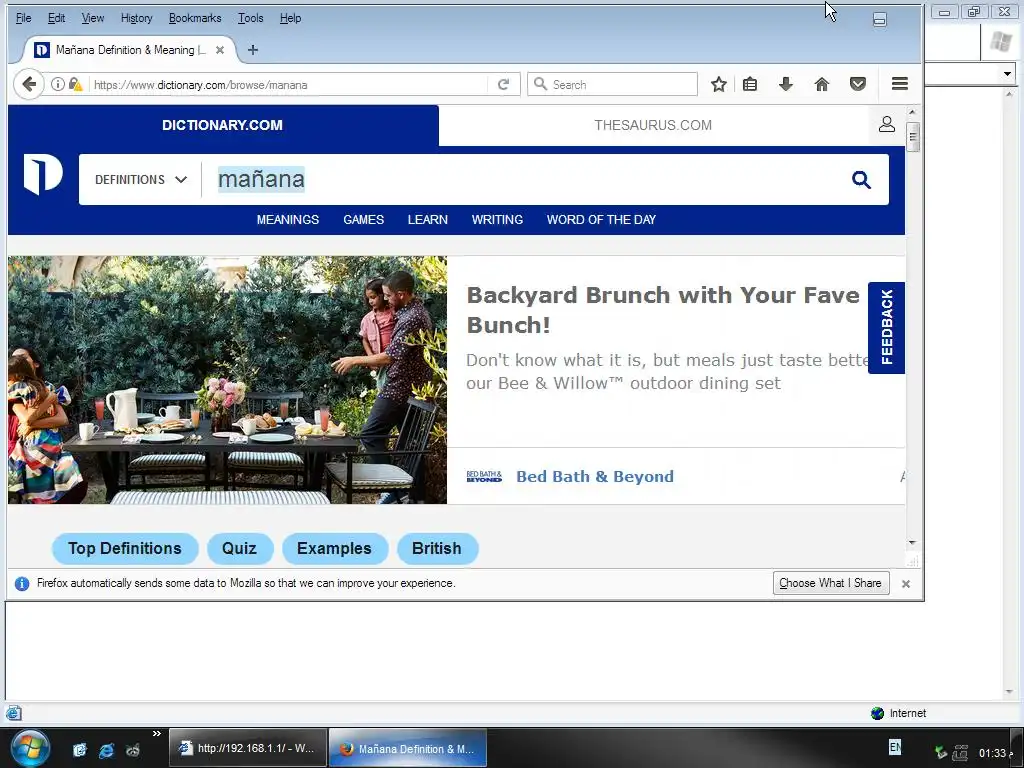Reload the page with refresh icon
The image size is (1024, 768).
(x=504, y=84)
